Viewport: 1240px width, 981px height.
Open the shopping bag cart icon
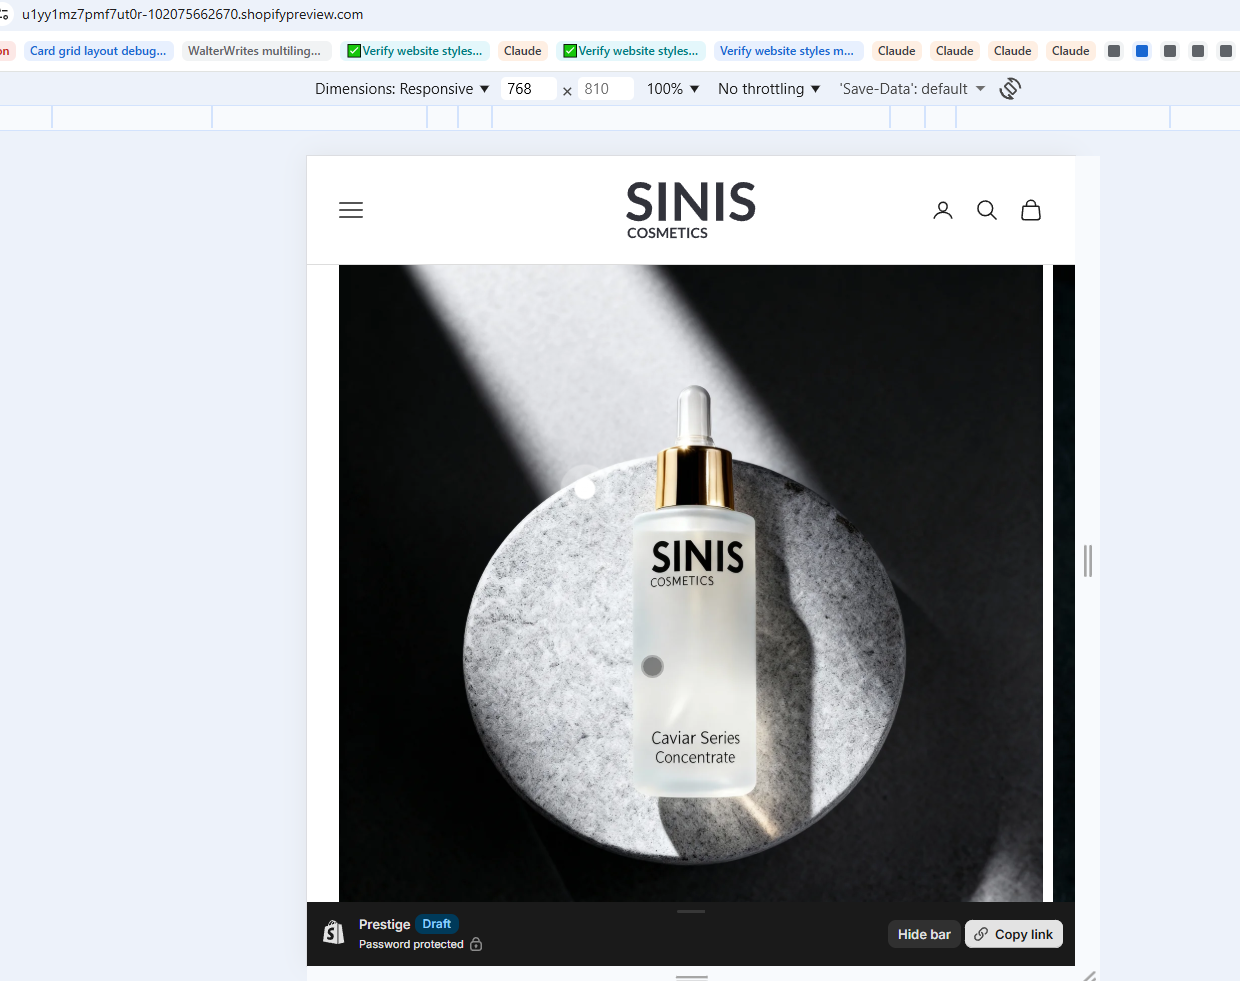click(x=1031, y=210)
